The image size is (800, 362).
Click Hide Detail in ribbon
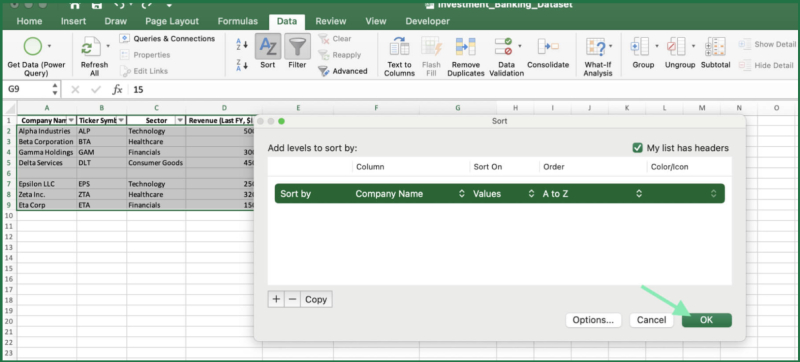click(x=766, y=65)
